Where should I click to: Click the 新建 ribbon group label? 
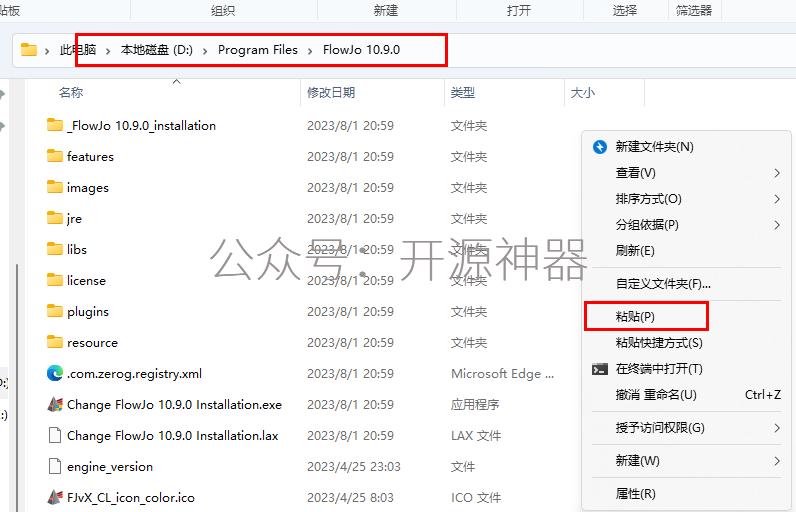[x=386, y=11]
